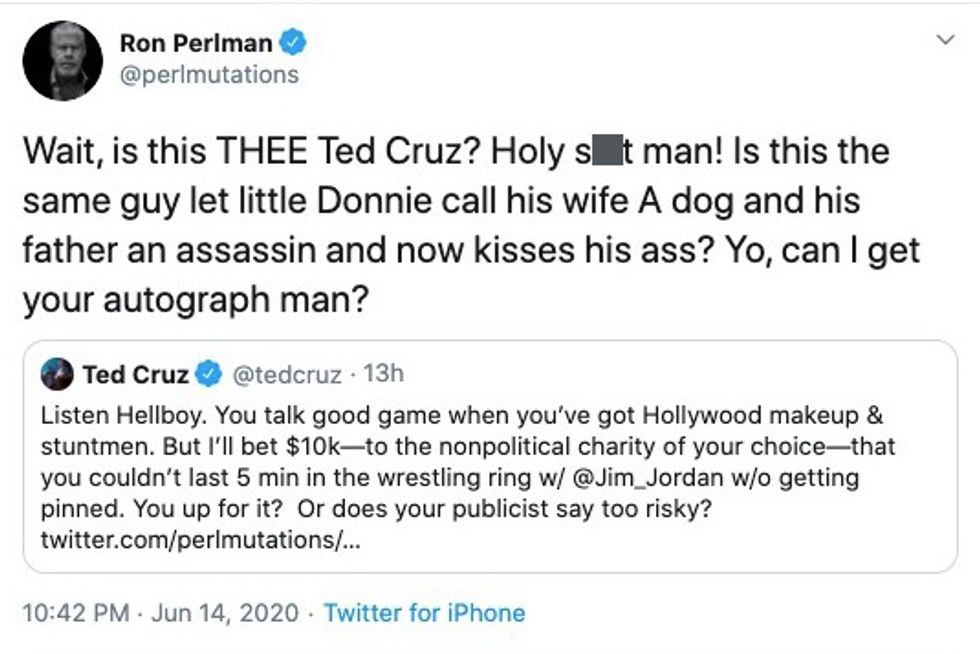Click the verified badge beside Ron Perlman

tap(292, 42)
